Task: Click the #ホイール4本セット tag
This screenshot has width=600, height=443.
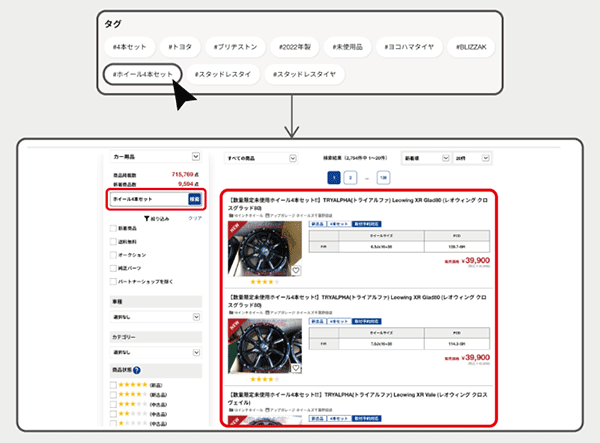Action: pos(142,74)
